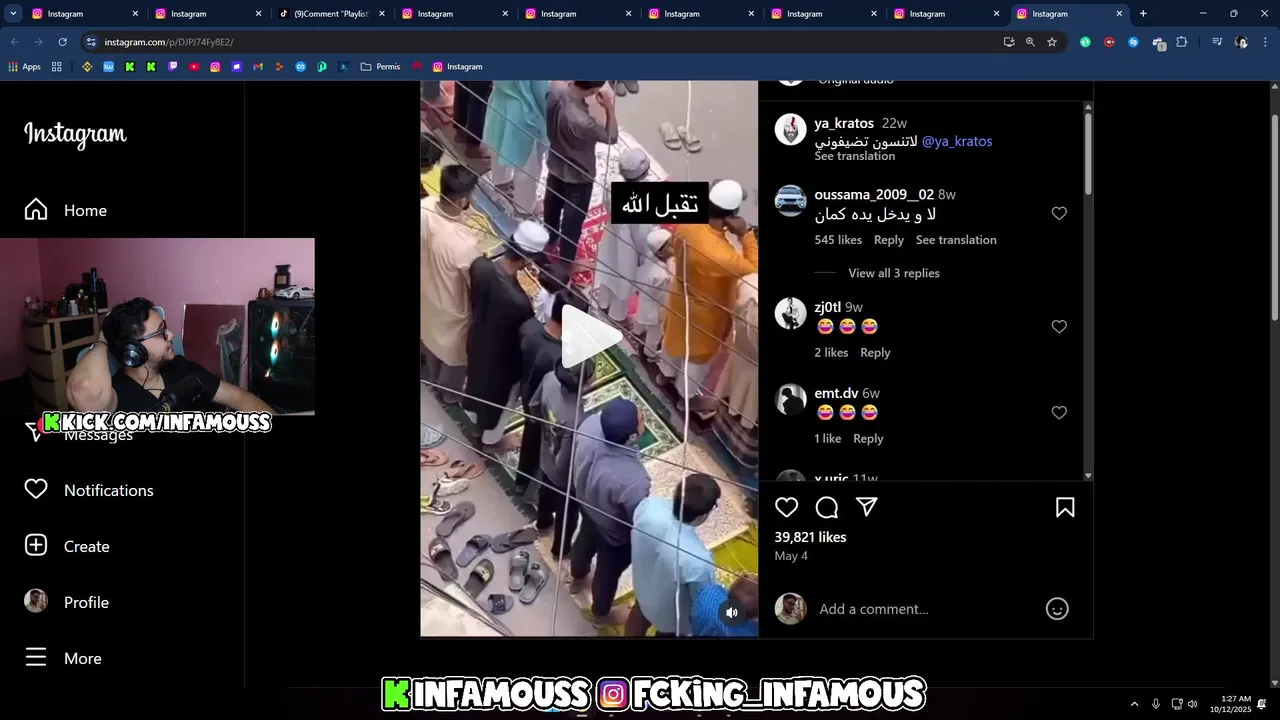Viewport: 1280px width, 720px height.
Task: Click 2 likes on zj0tl's comment
Action: [831, 352]
